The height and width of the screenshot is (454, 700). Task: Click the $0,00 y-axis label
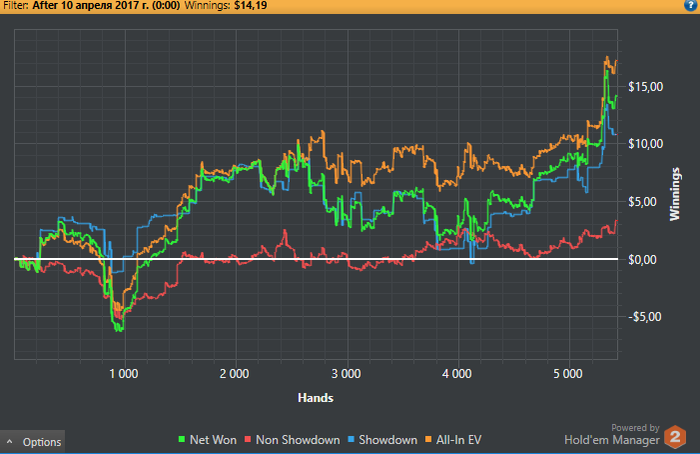(x=642, y=259)
